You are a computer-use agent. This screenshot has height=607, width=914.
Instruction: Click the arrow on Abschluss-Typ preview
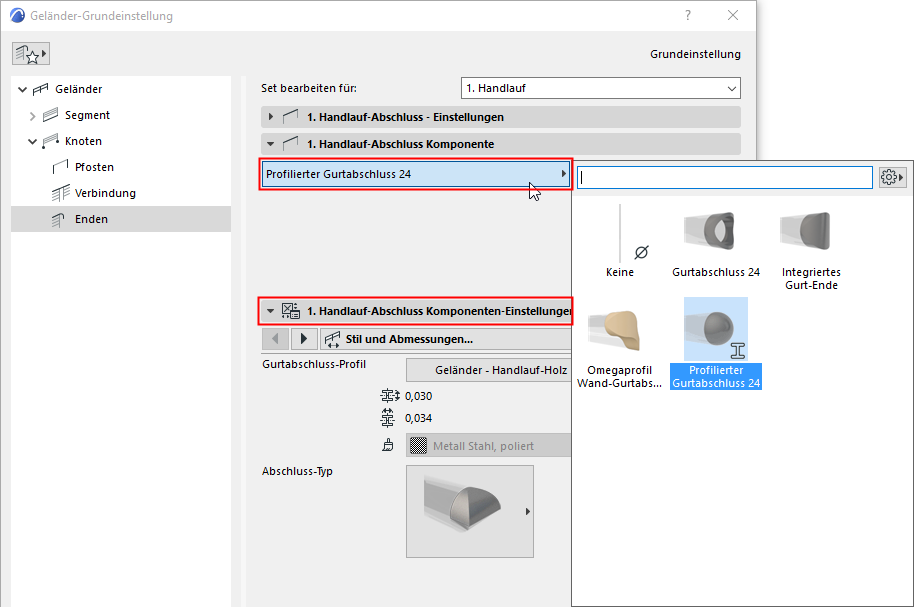[x=528, y=511]
